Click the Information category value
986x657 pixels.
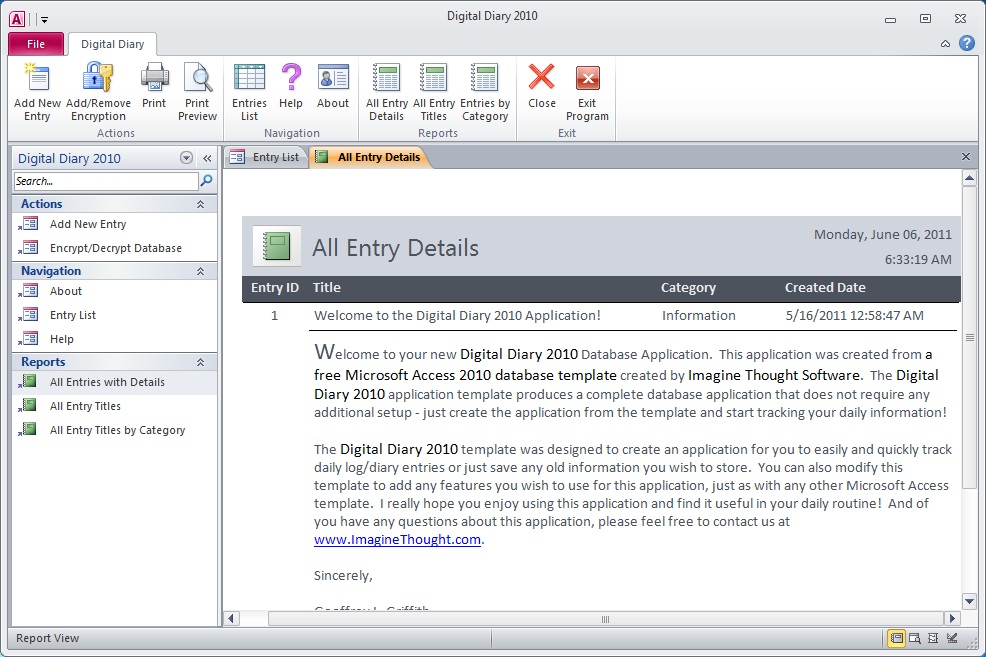point(699,316)
